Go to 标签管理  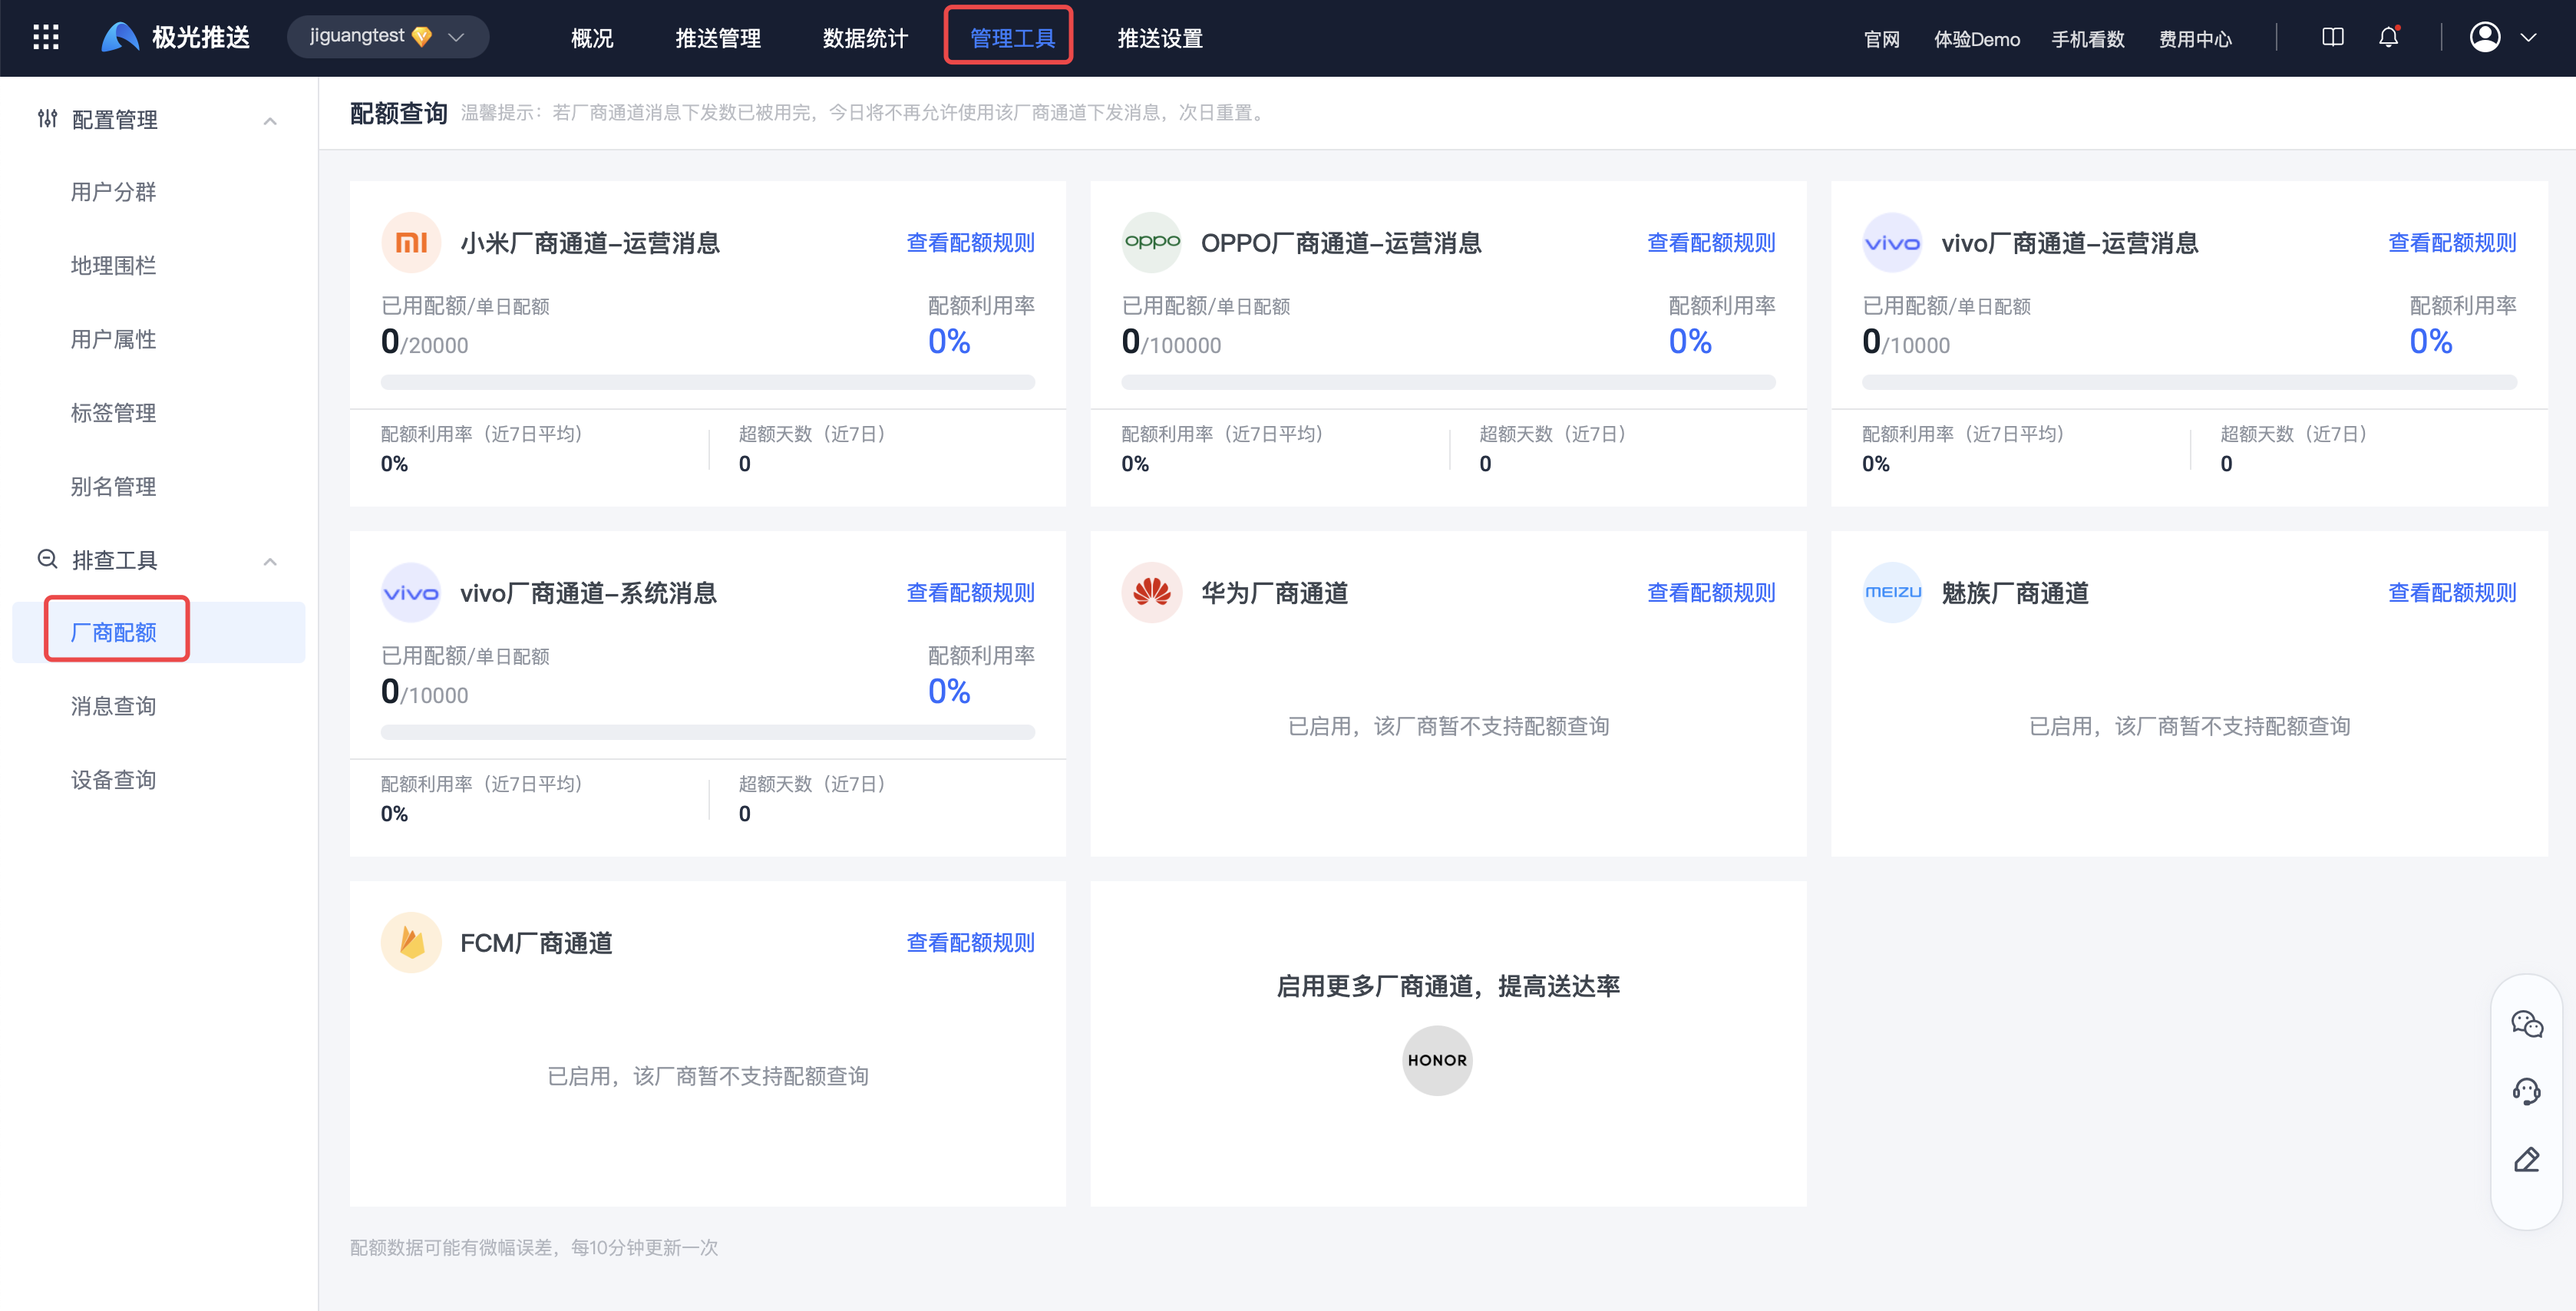(113, 413)
